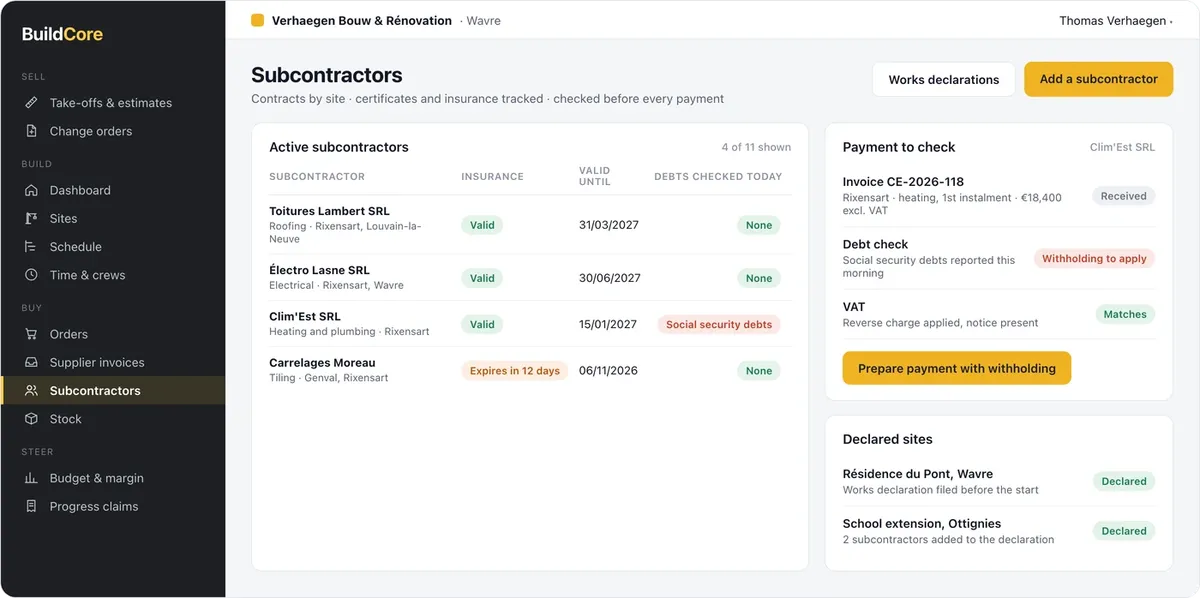Open the Dashboard section

(x=112, y=190)
